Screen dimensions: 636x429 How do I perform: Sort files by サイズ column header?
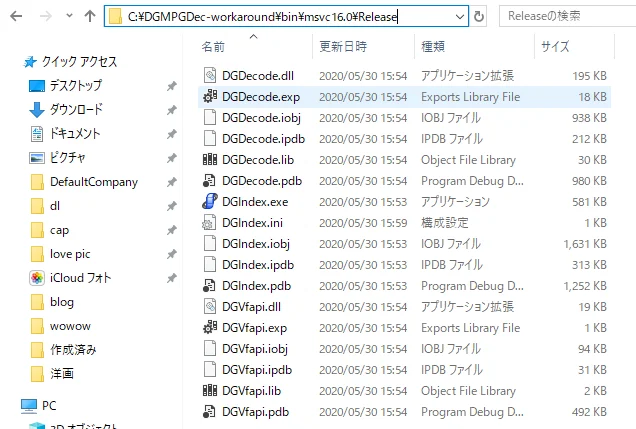[x=555, y=46]
